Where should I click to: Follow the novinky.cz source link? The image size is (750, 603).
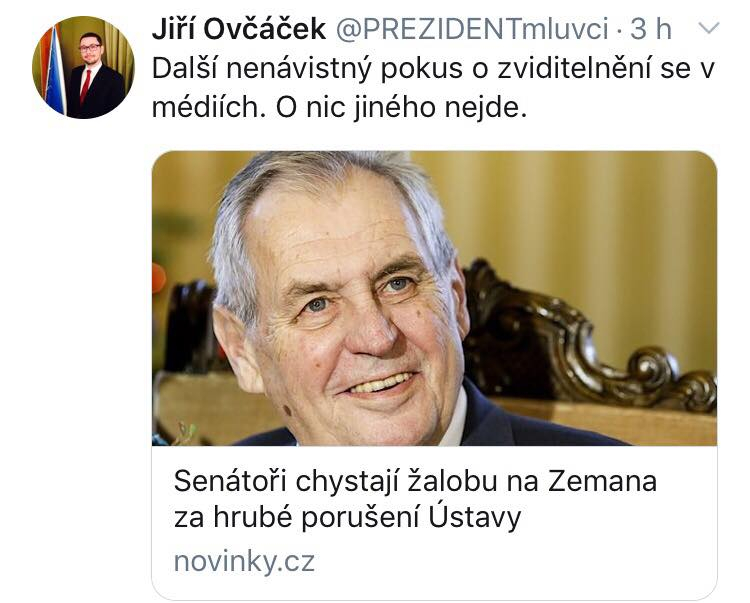click(244, 560)
